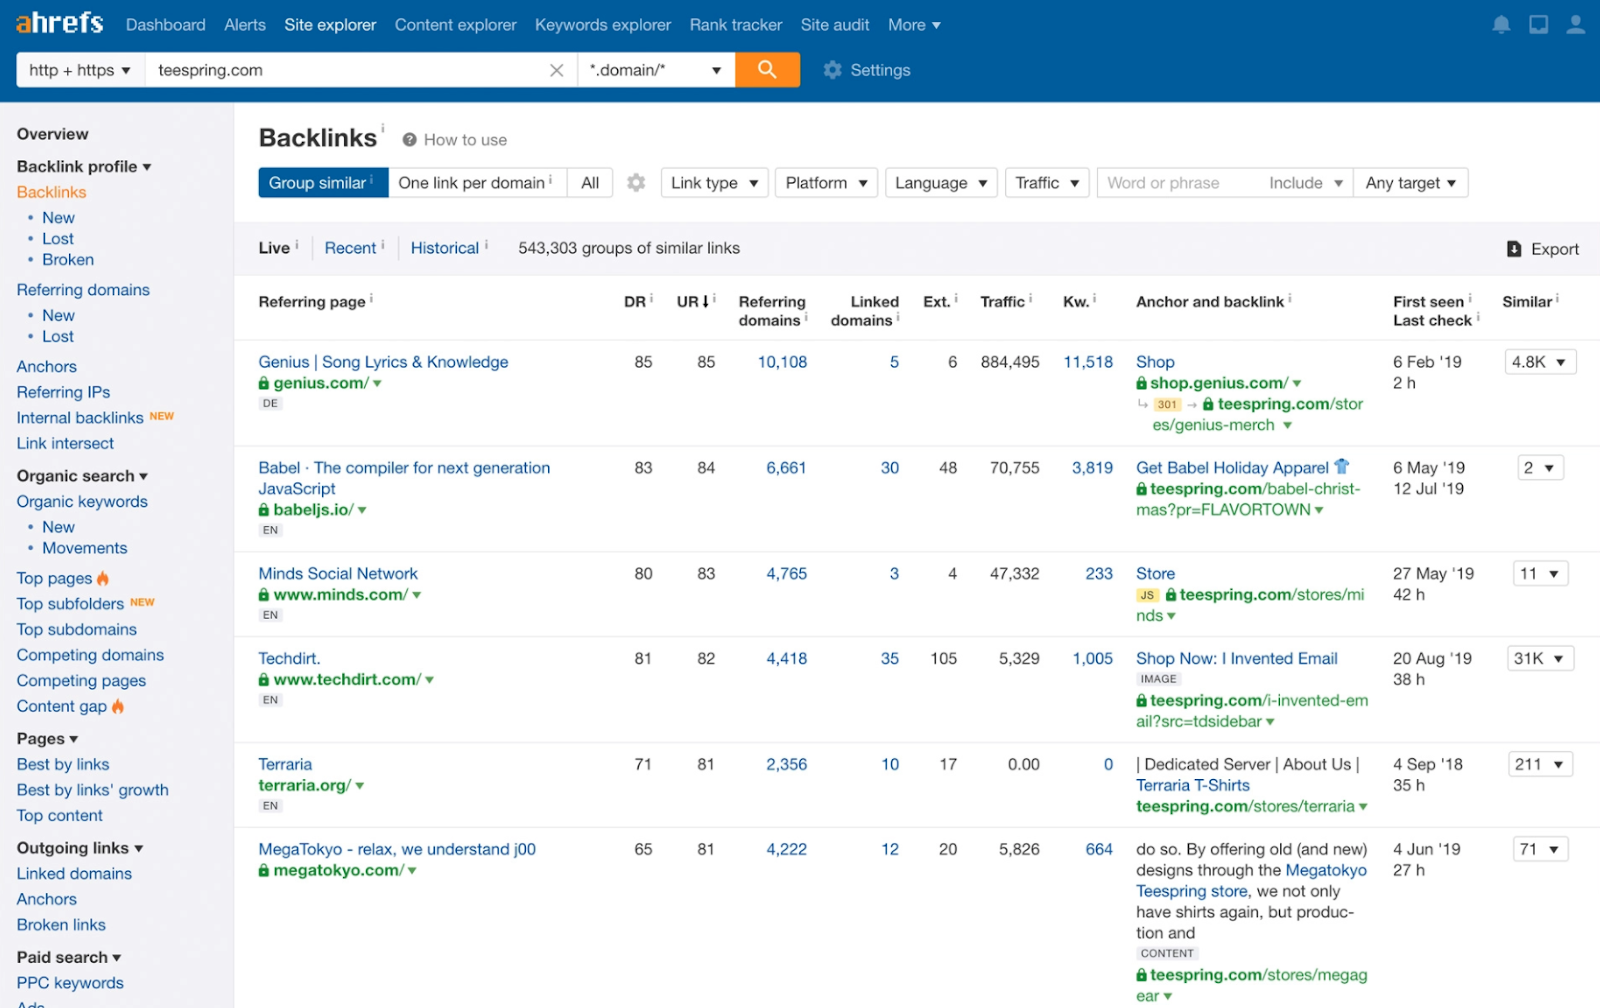Viewport: 1600px width, 1008px height.
Task: Go to Alerts in top navigation
Action: coord(245,25)
